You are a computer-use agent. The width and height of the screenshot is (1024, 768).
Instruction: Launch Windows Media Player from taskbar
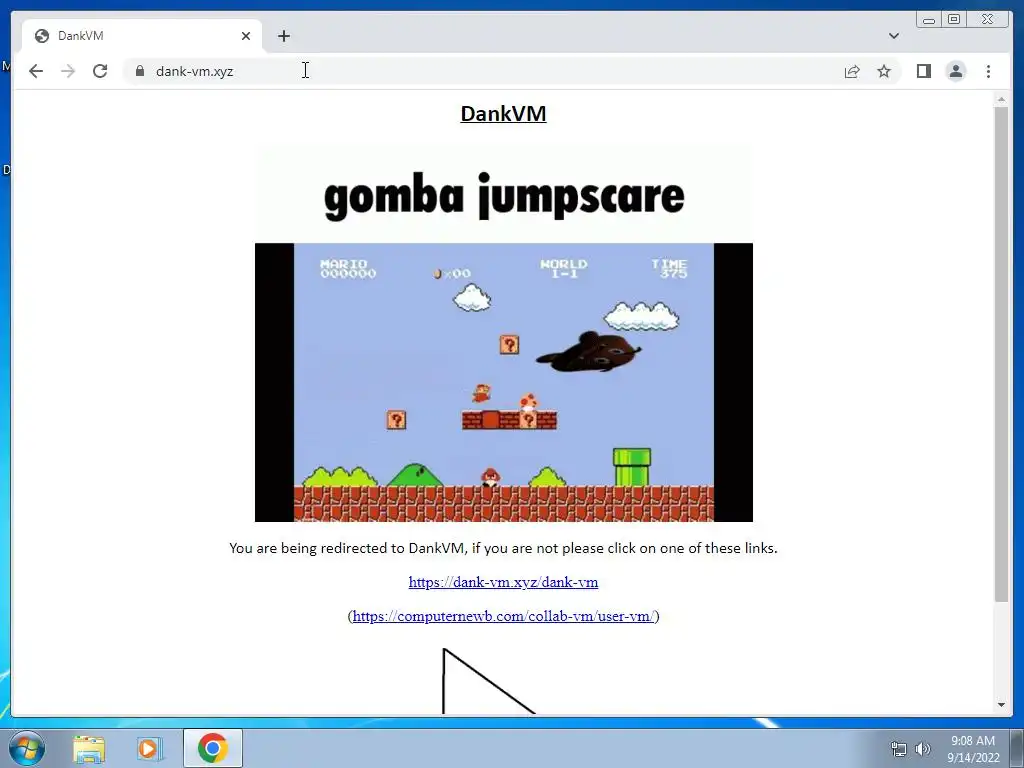click(149, 748)
